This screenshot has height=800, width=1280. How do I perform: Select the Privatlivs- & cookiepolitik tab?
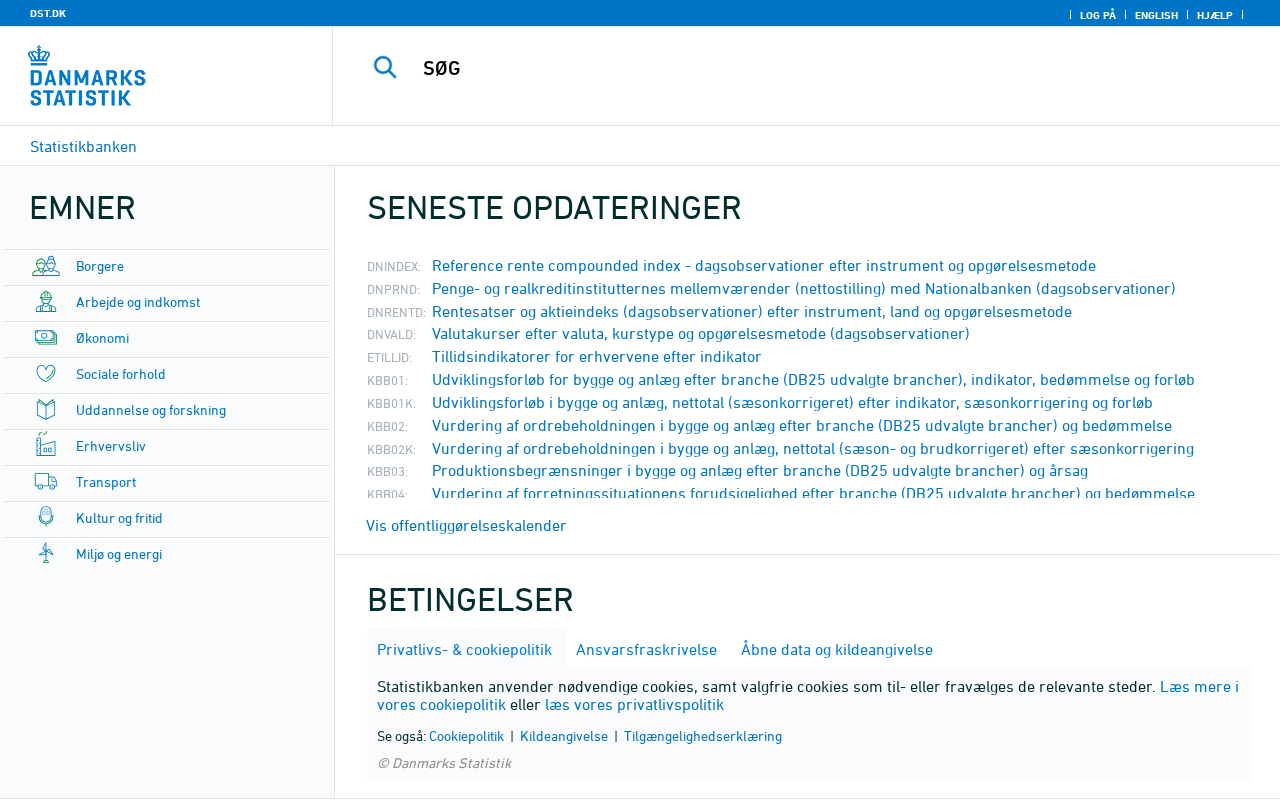coord(464,650)
